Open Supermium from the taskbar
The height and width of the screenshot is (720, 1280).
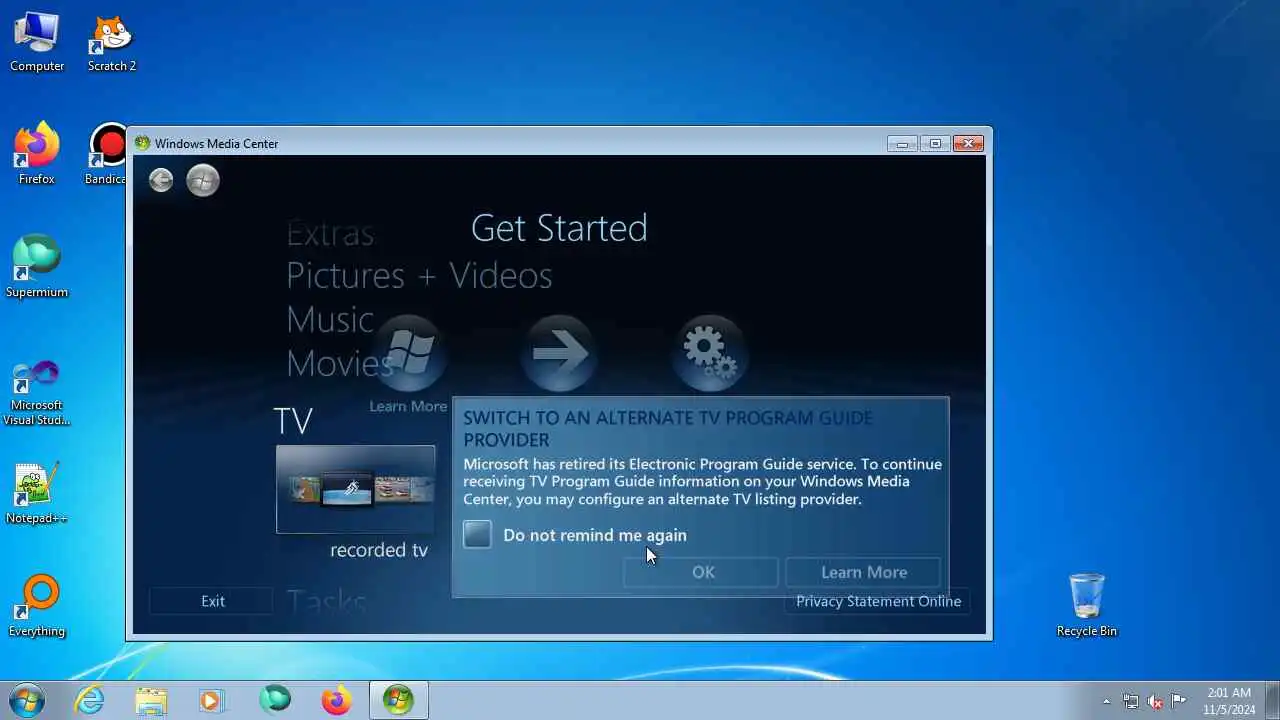pyautogui.click(x=275, y=700)
